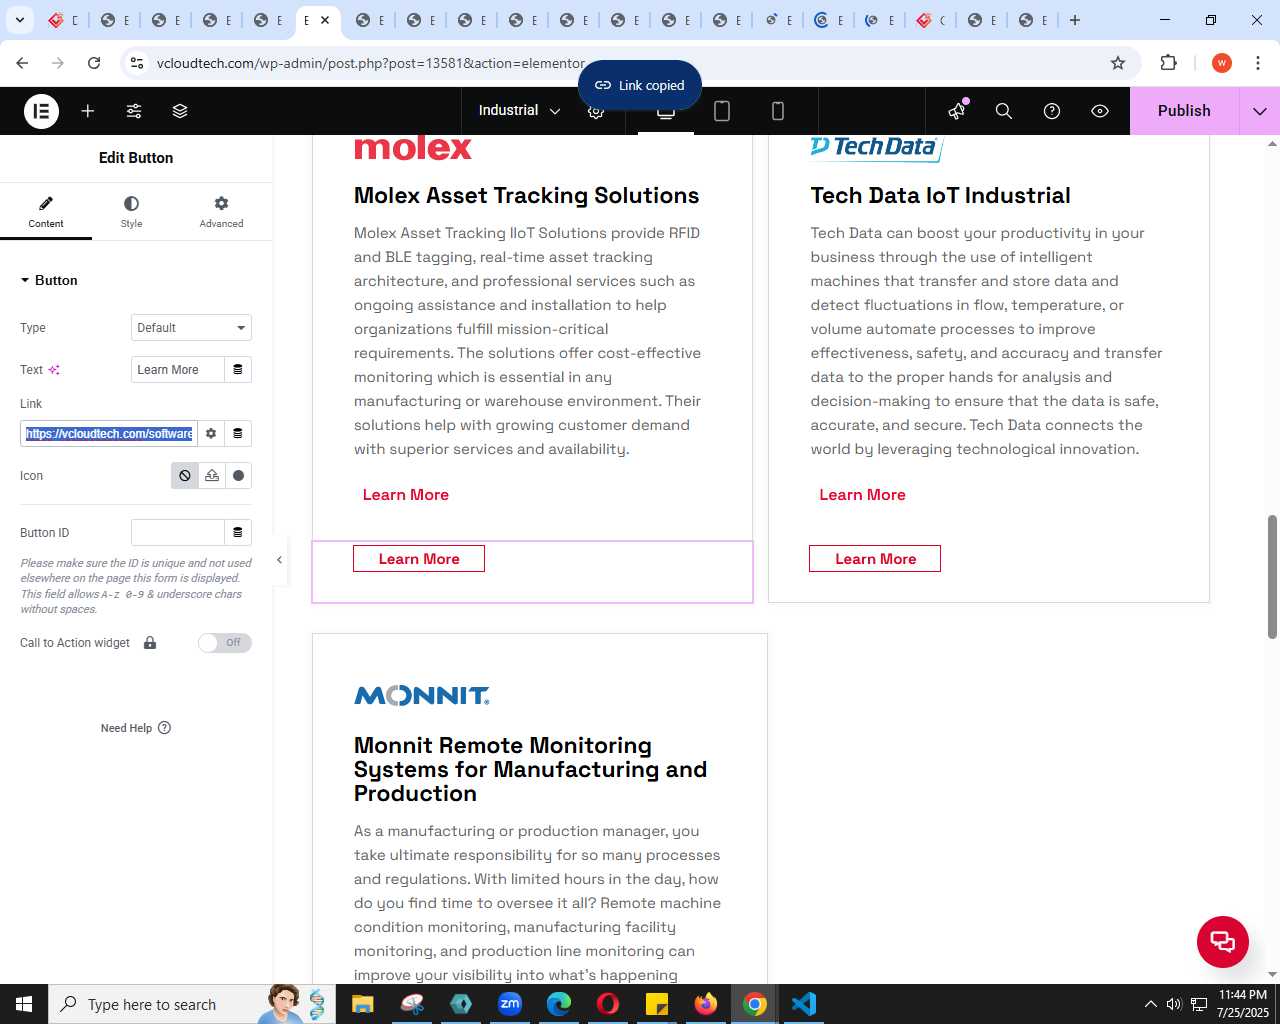Click Molex boxed Learn More button

[x=419, y=559]
